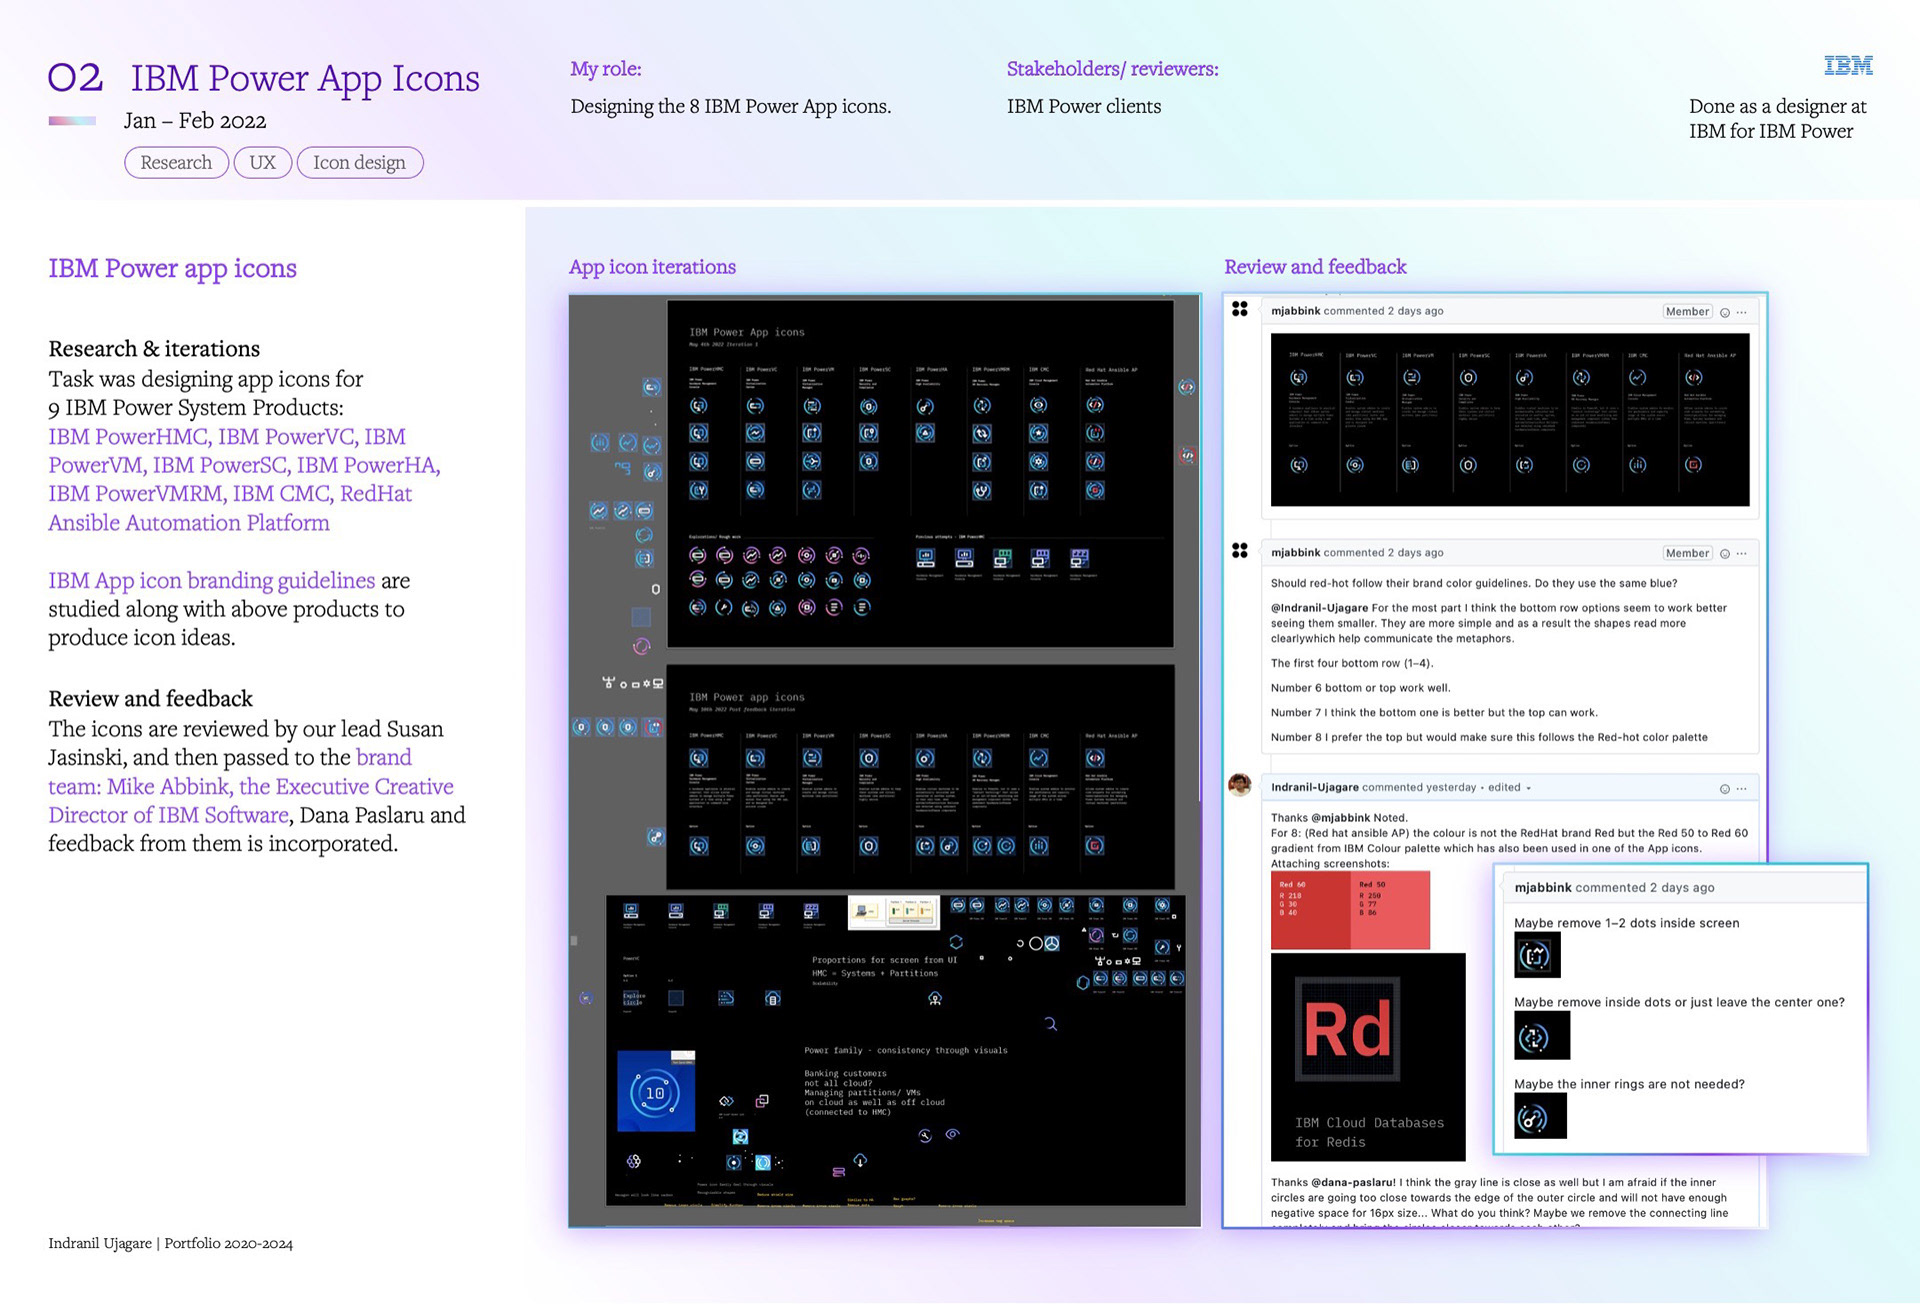Click icon under 'inner rings are not needed'

click(x=1539, y=1117)
